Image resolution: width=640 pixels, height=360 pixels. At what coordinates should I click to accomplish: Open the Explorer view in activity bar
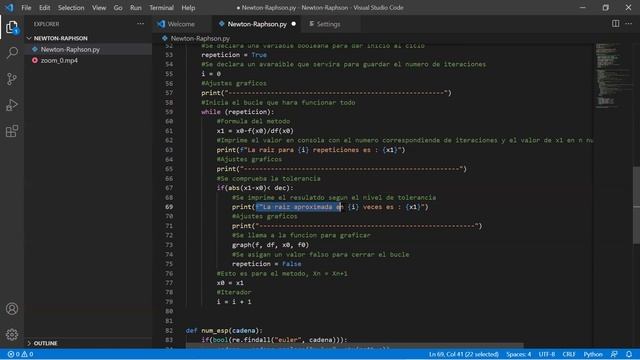pos(12,27)
